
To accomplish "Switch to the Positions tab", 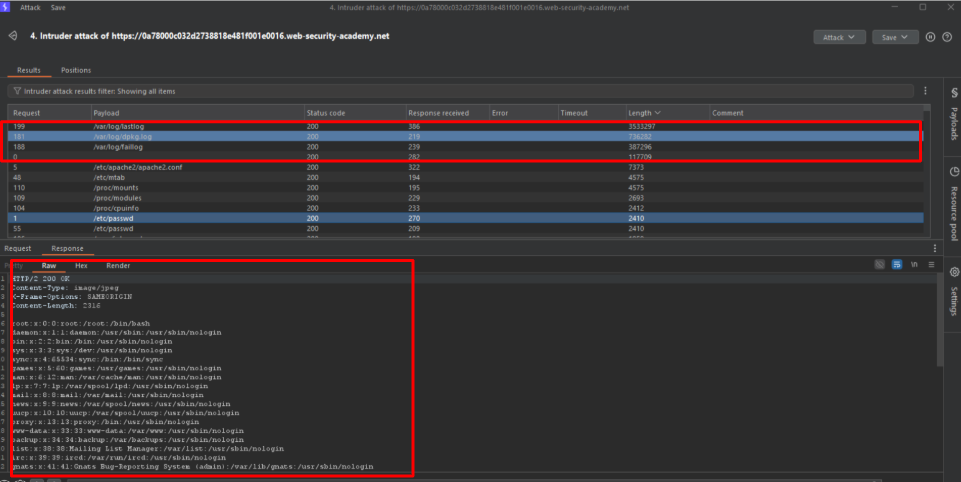I will pyautogui.click(x=76, y=70).
